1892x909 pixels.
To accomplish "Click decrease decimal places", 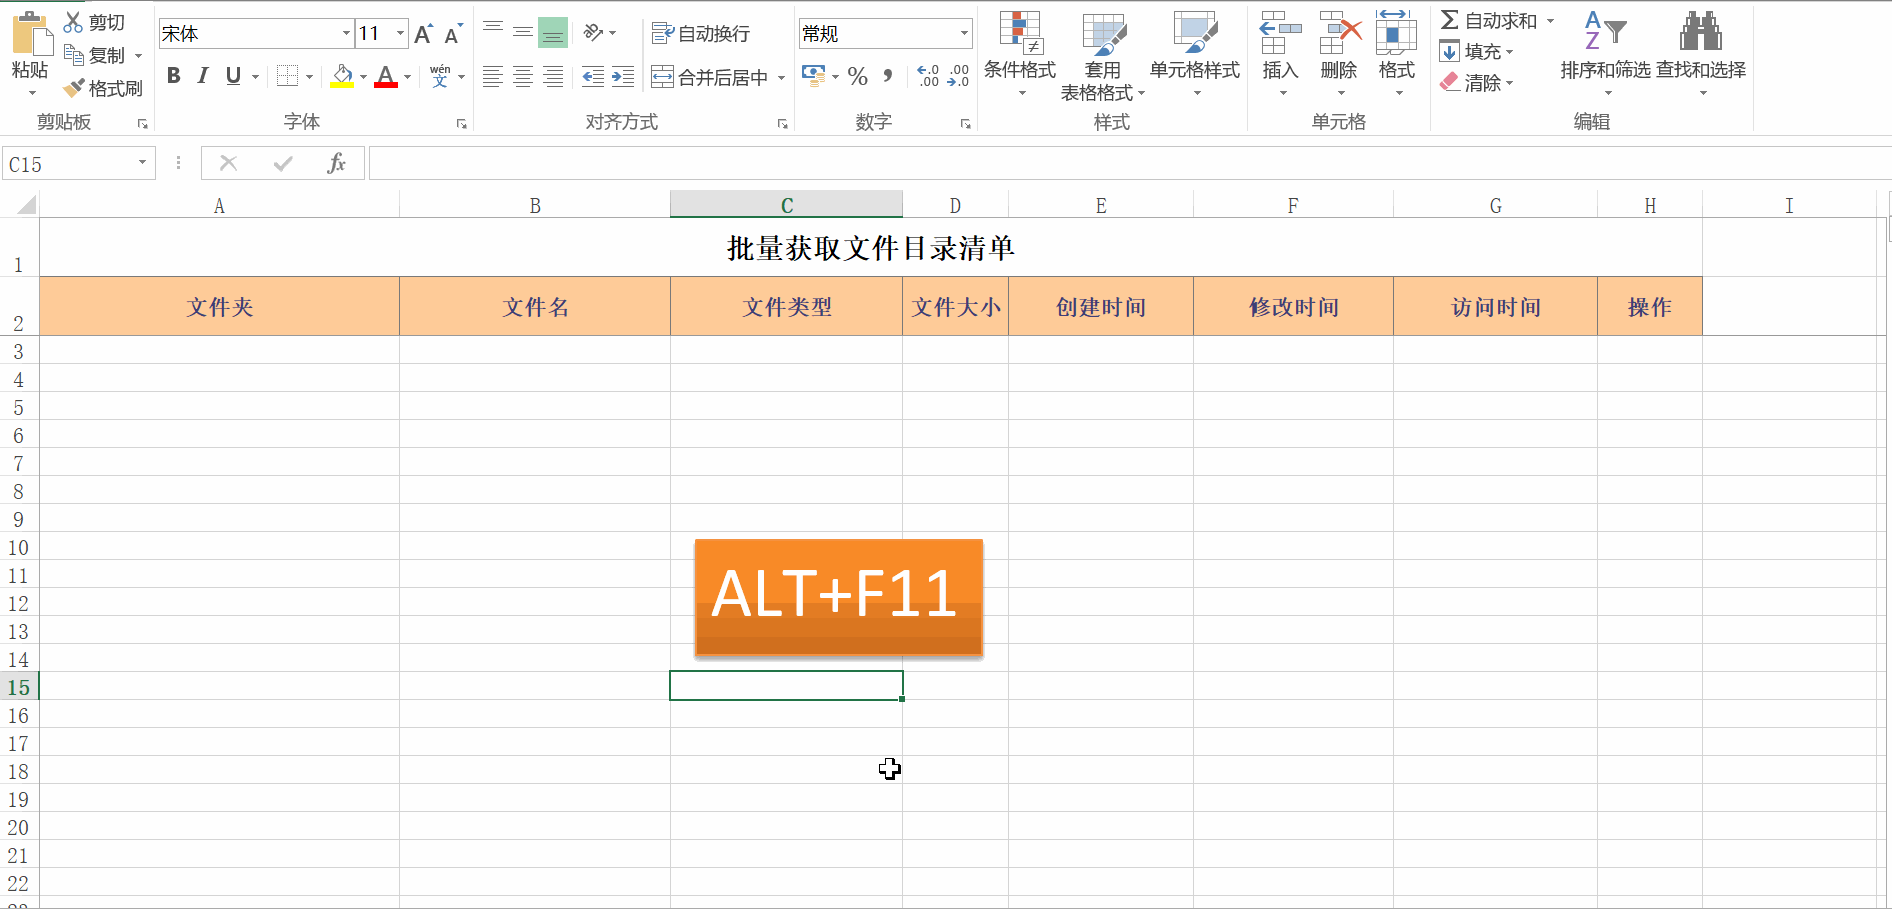I will tap(958, 76).
